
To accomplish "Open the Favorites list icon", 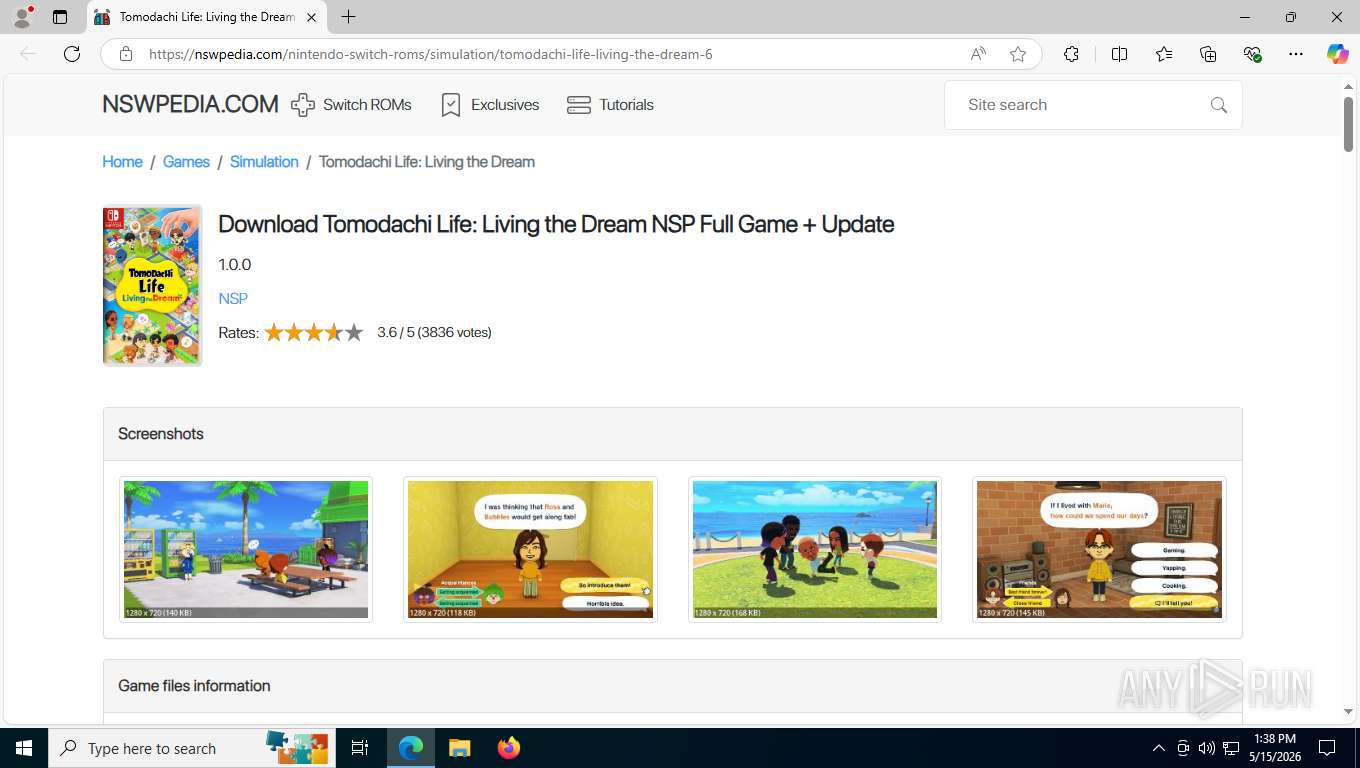I will tap(1164, 54).
